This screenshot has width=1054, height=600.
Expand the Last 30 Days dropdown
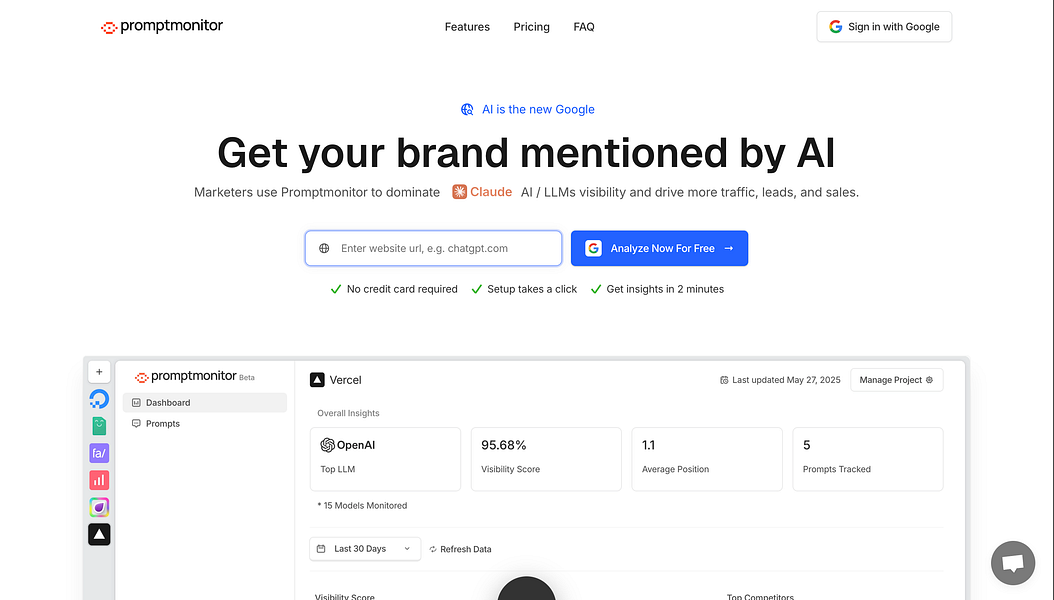365,549
